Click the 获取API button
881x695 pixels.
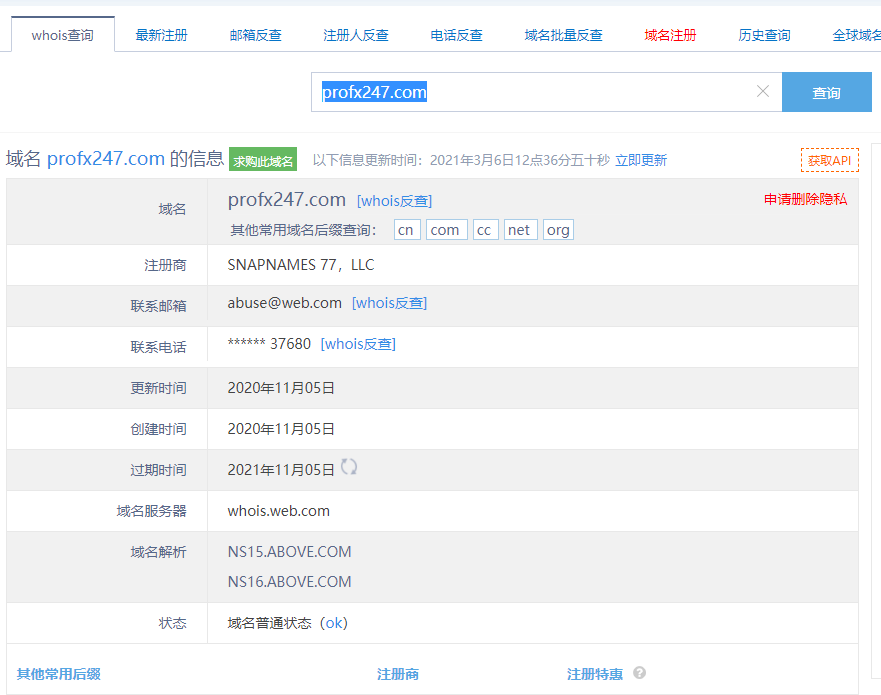point(829,160)
